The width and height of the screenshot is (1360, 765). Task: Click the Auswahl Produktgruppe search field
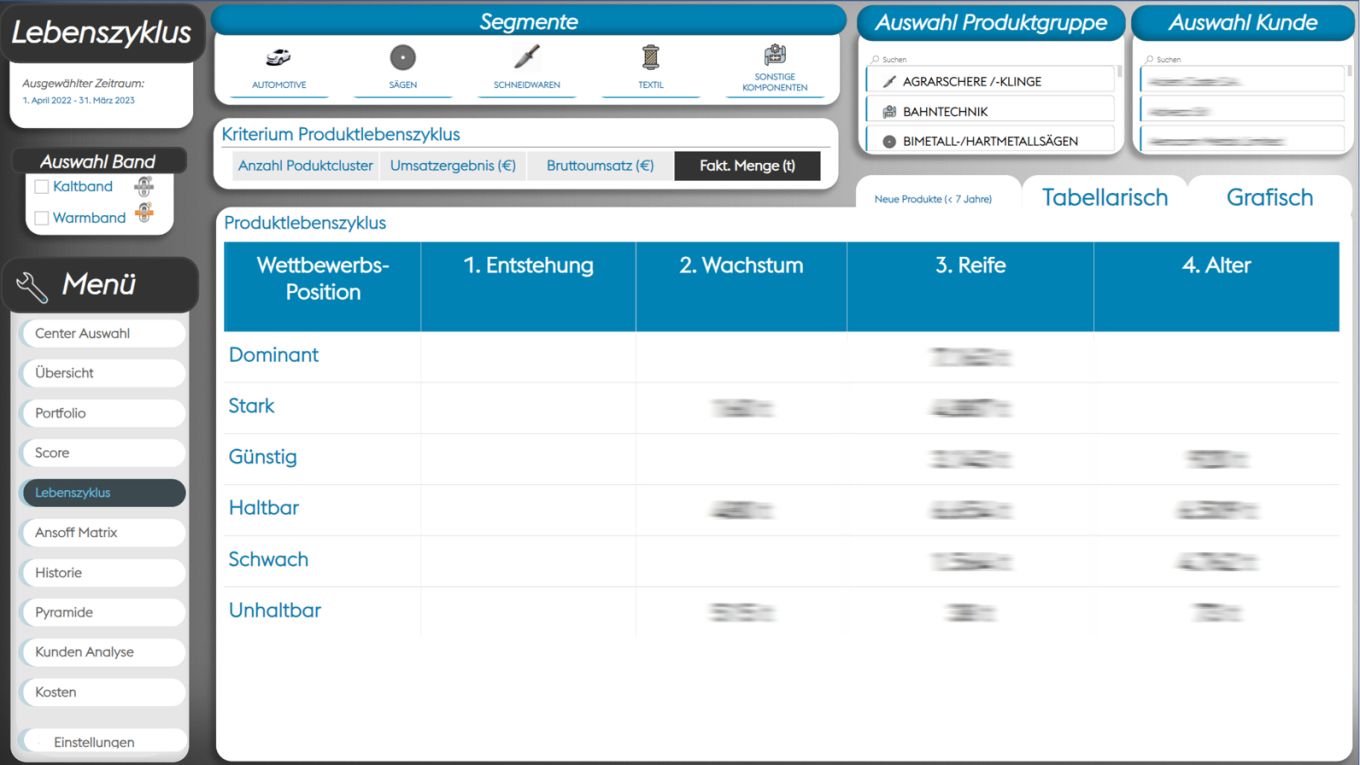pos(990,59)
